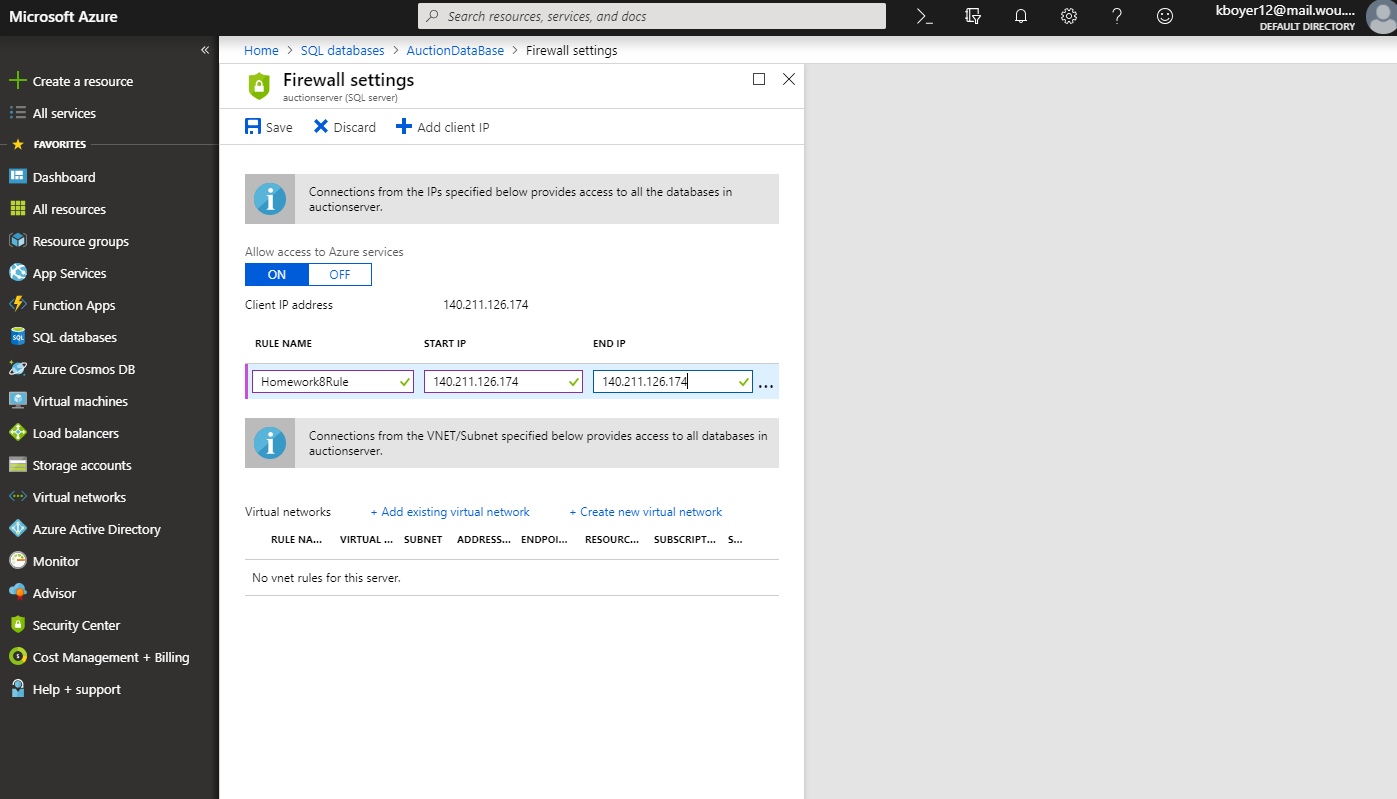Open the feedback smiley icon
Screen dimensions: 1397x799
1165,16
